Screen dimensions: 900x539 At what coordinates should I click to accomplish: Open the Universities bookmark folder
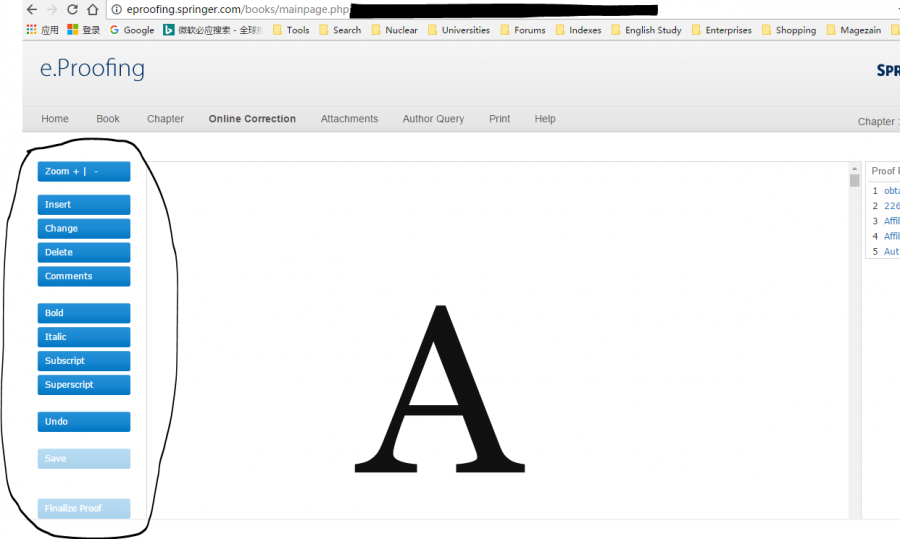point(459,30)
